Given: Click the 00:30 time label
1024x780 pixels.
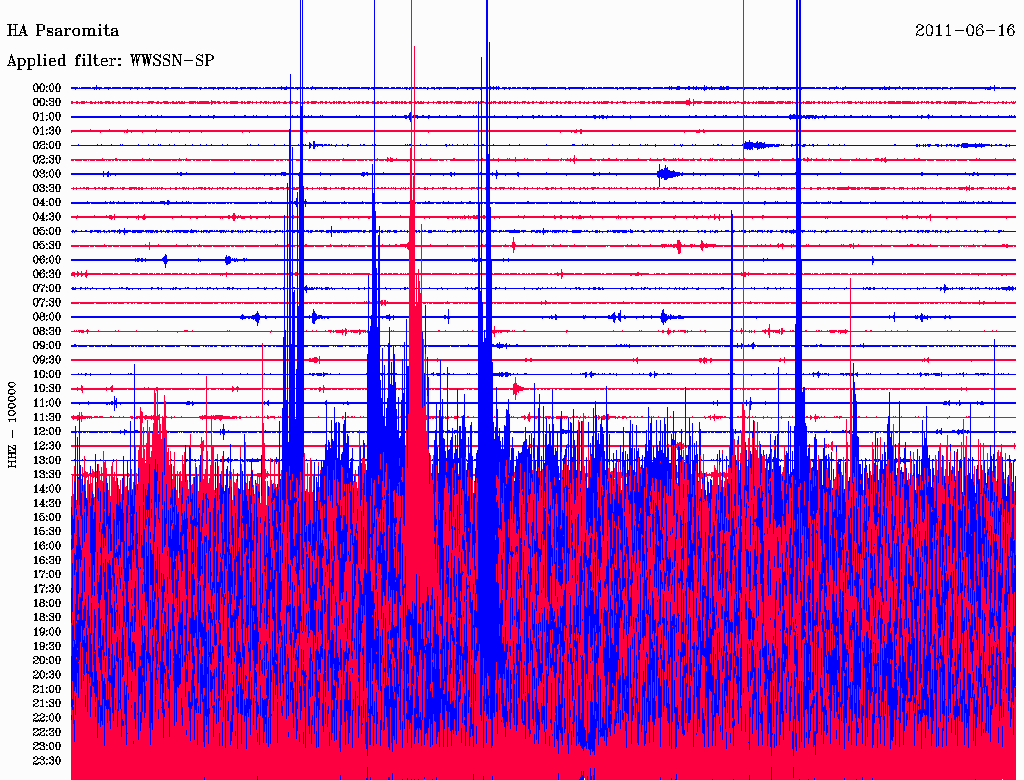Looking at the screenshot, I should (x=47, y=103).
